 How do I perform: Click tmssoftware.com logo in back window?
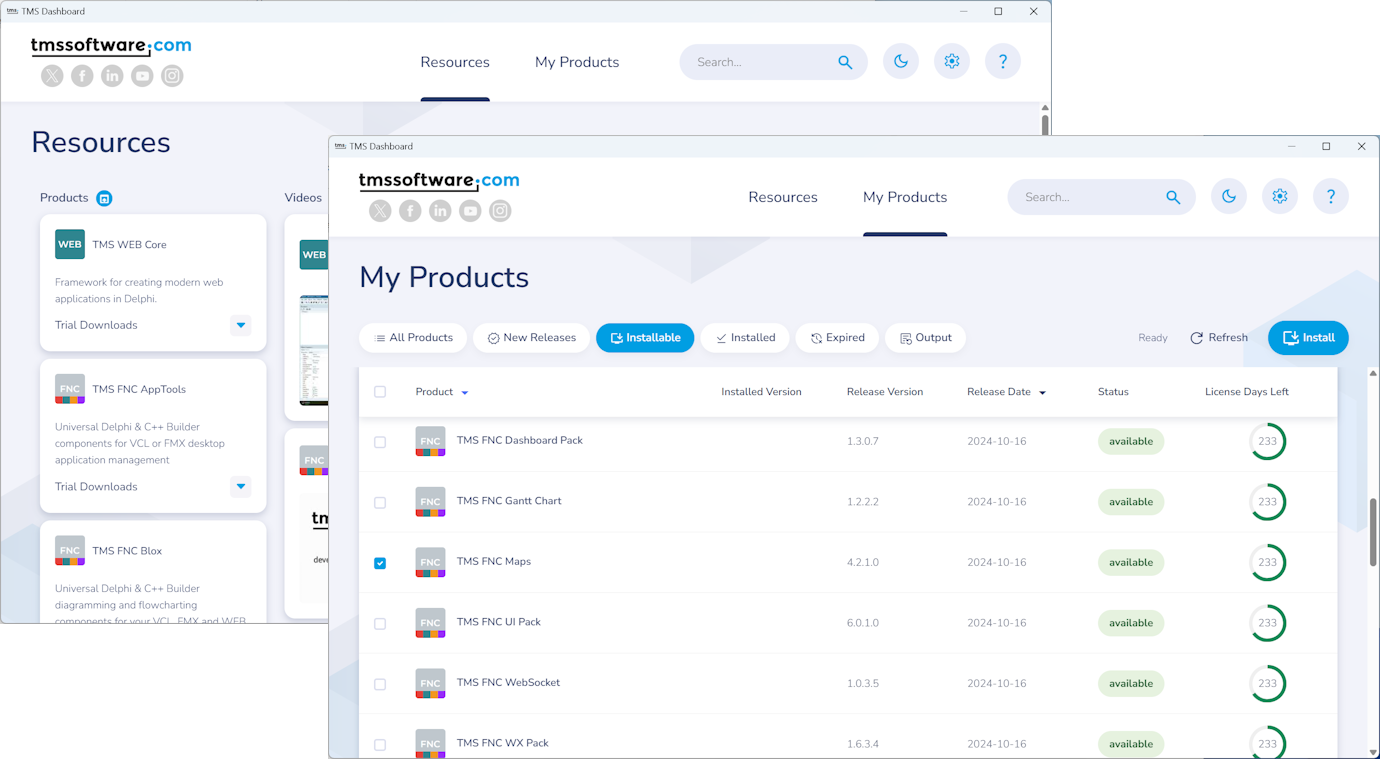pos(111,46)
